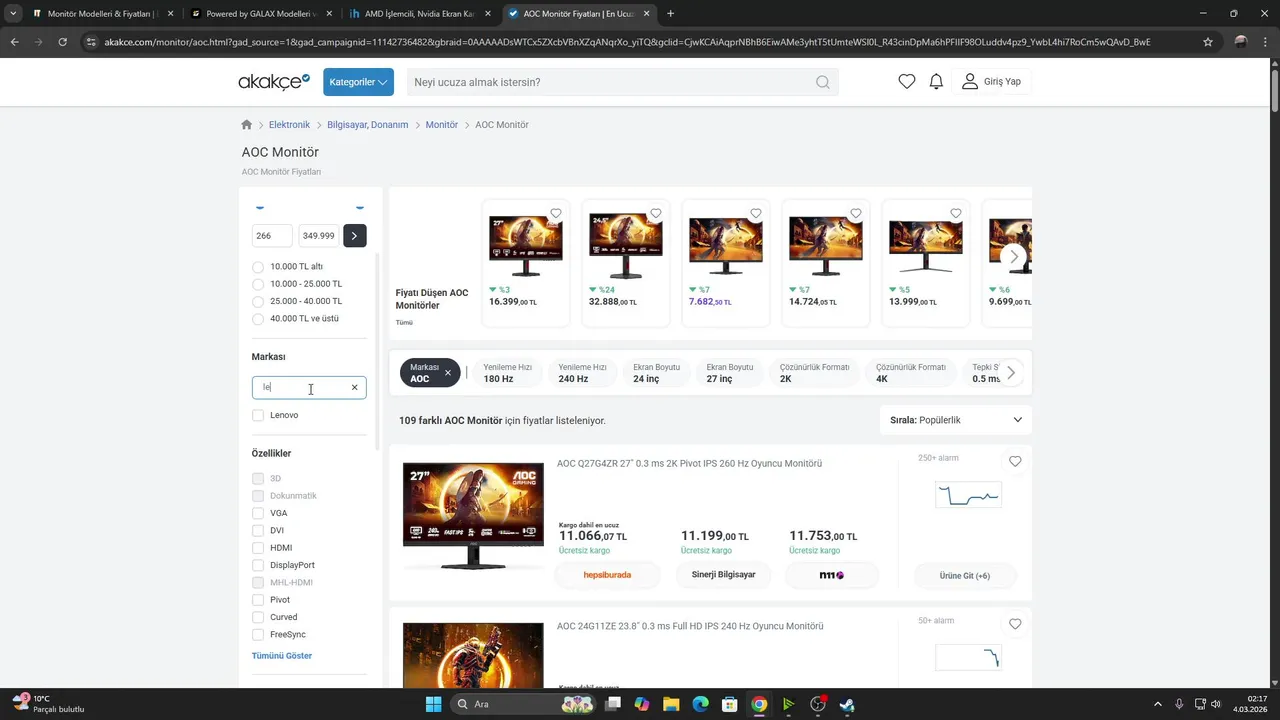Click the search magnifier icon
Screen dimensions: 1280x720
[x=822, y=82]
